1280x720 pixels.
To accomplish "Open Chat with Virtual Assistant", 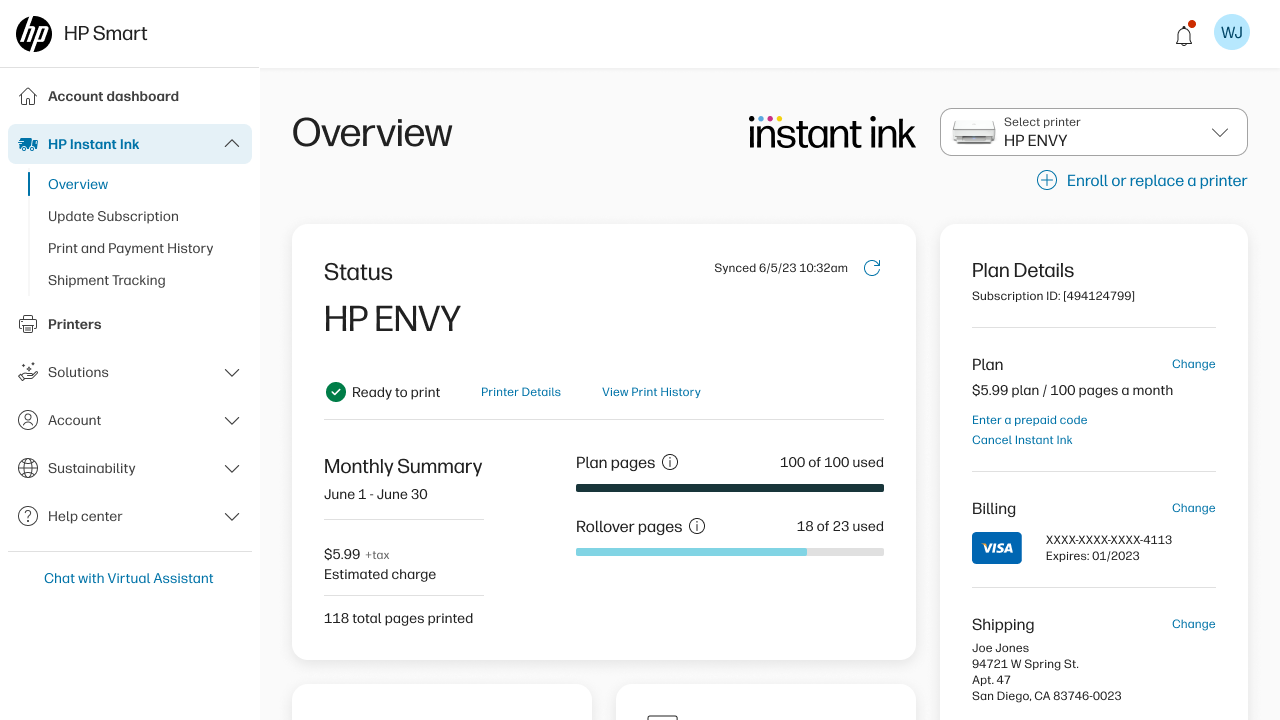I will coord(129,578).
